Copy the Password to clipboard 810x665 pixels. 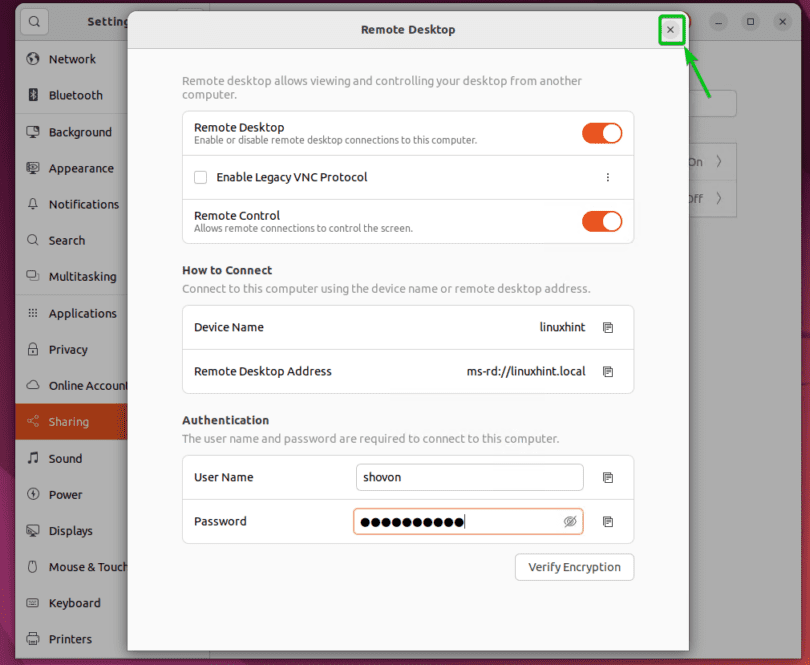tap(607, 522)
